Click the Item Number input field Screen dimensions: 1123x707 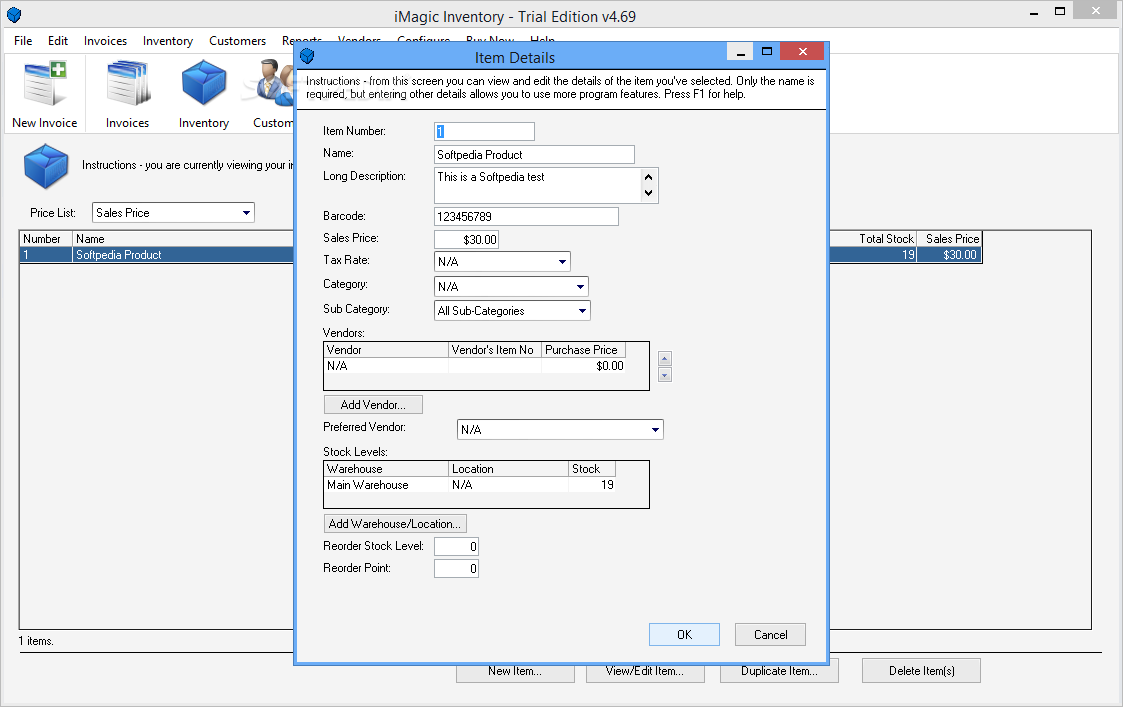tap(484, 131)
